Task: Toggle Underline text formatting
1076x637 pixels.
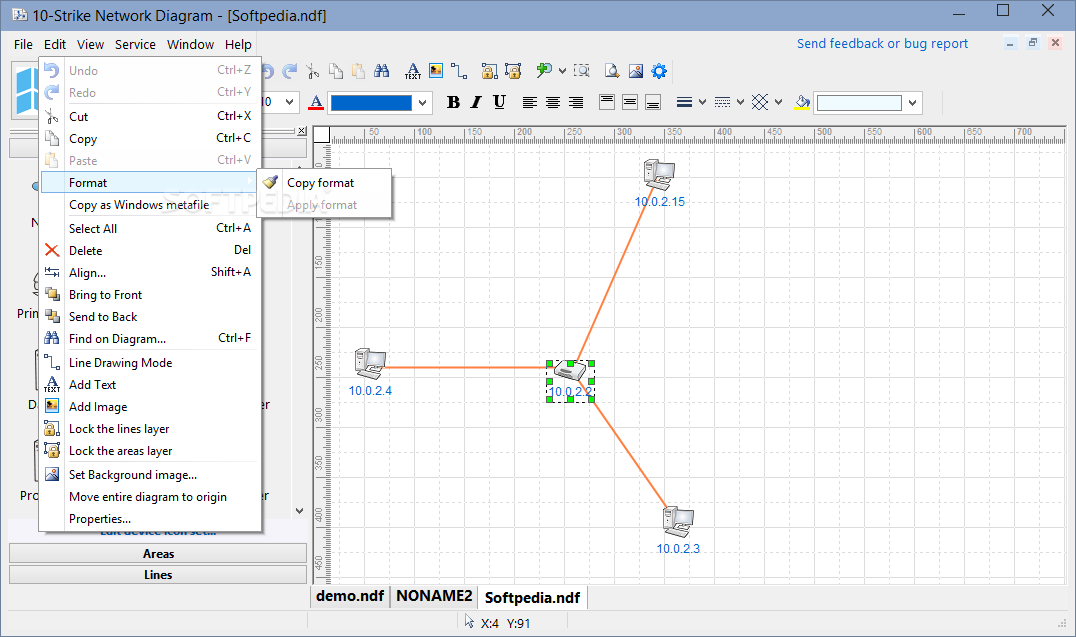Action: coord(500,102)
